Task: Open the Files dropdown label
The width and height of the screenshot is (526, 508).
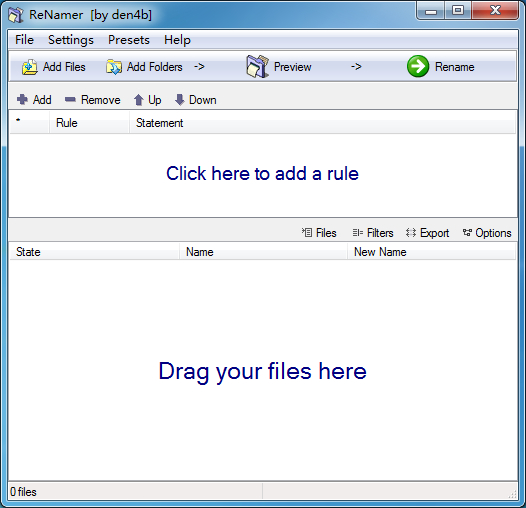Action: click(326, 233)
